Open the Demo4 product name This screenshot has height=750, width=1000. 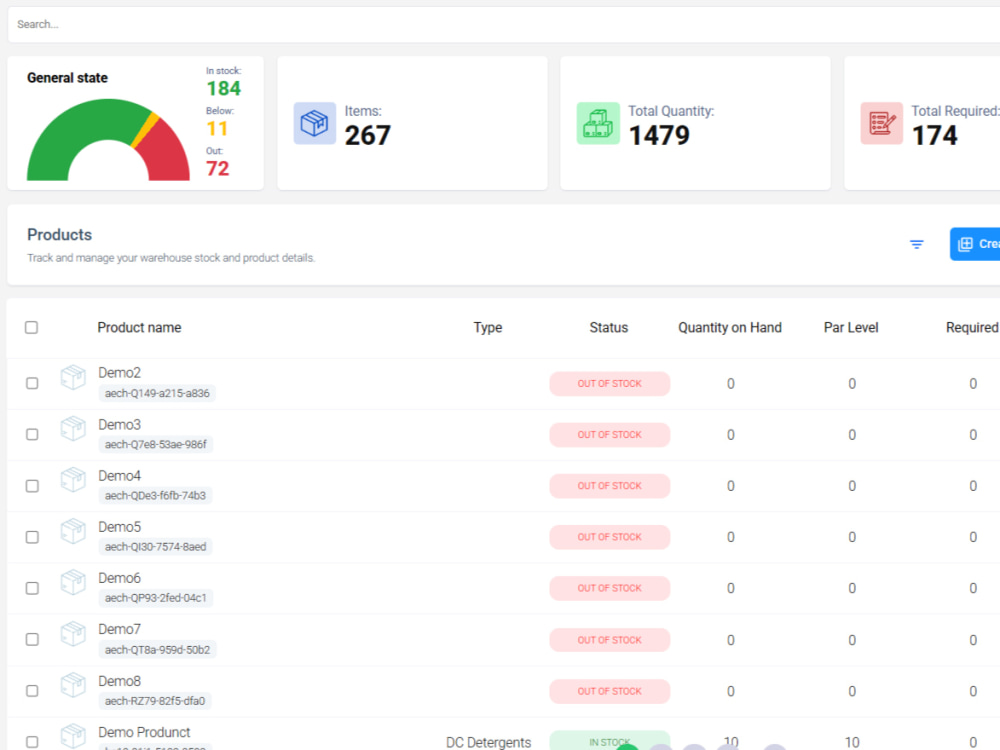pyautogui.click(x=119, y=476)
